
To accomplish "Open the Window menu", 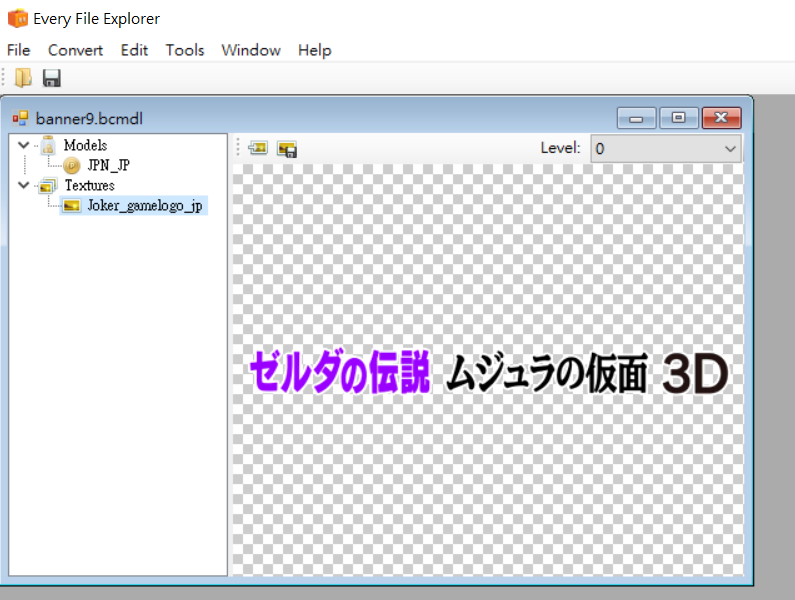I will pos(251,50).
